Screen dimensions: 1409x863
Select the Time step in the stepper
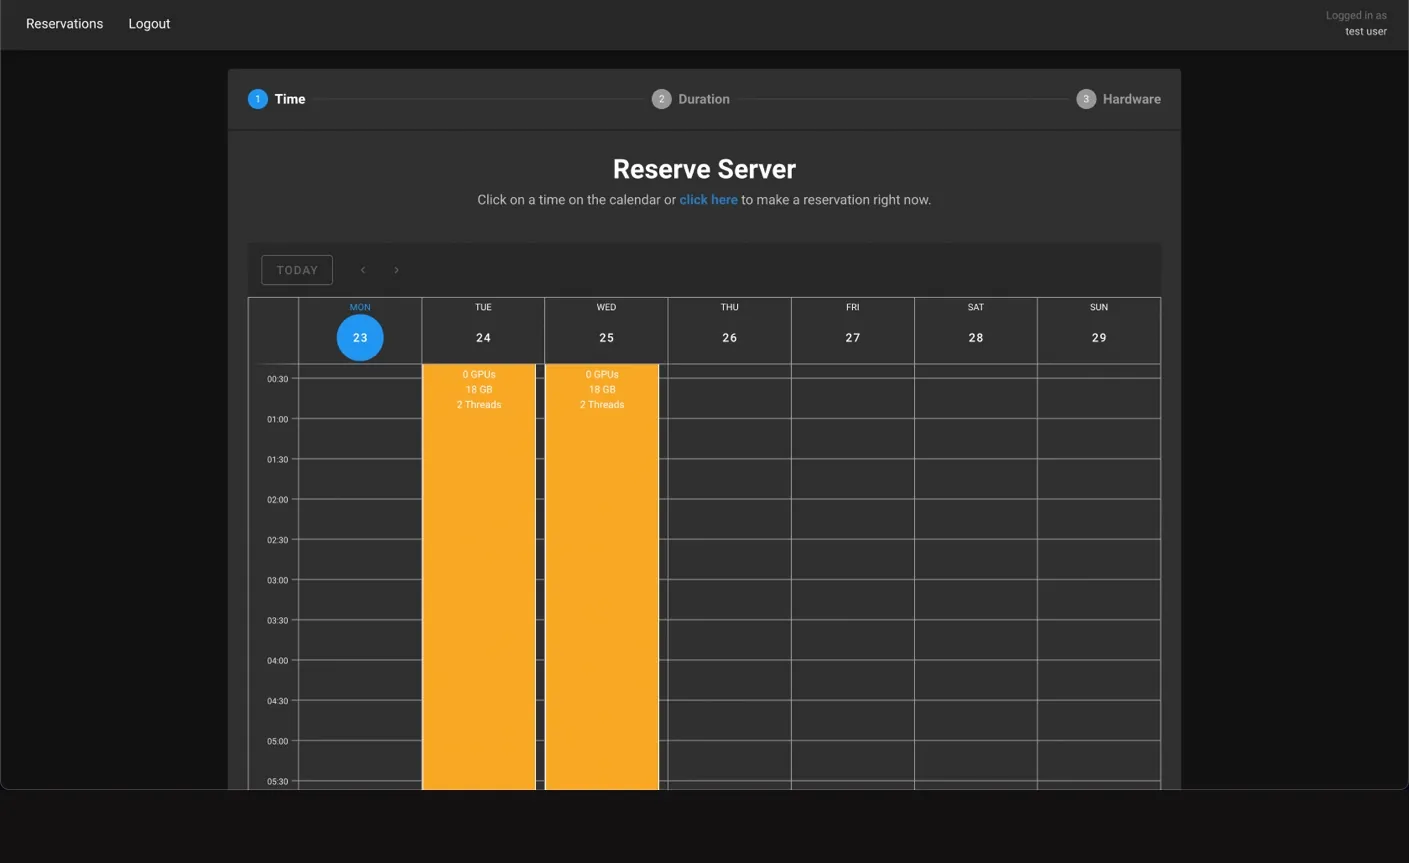[277, 99]
